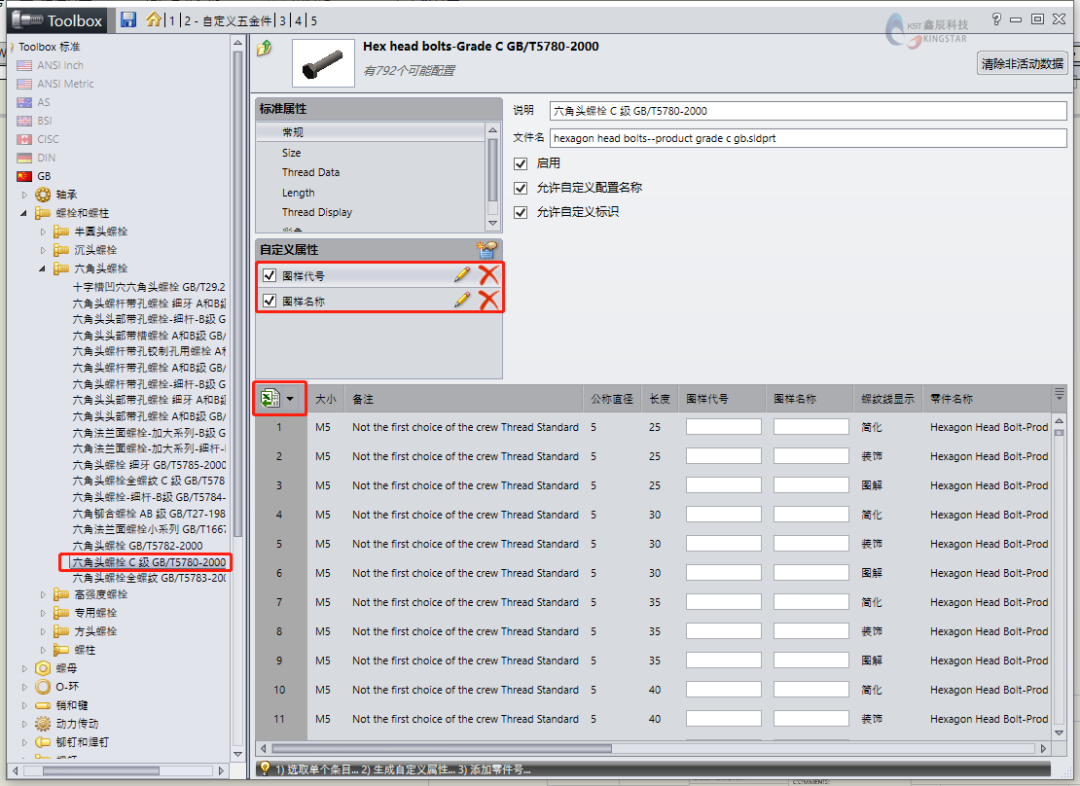Select 六角头螺栓 C 级 GB/T5780-2000 item
Image resolution: width=1080 pixels, height=786 pixels.
coord(149,562)
